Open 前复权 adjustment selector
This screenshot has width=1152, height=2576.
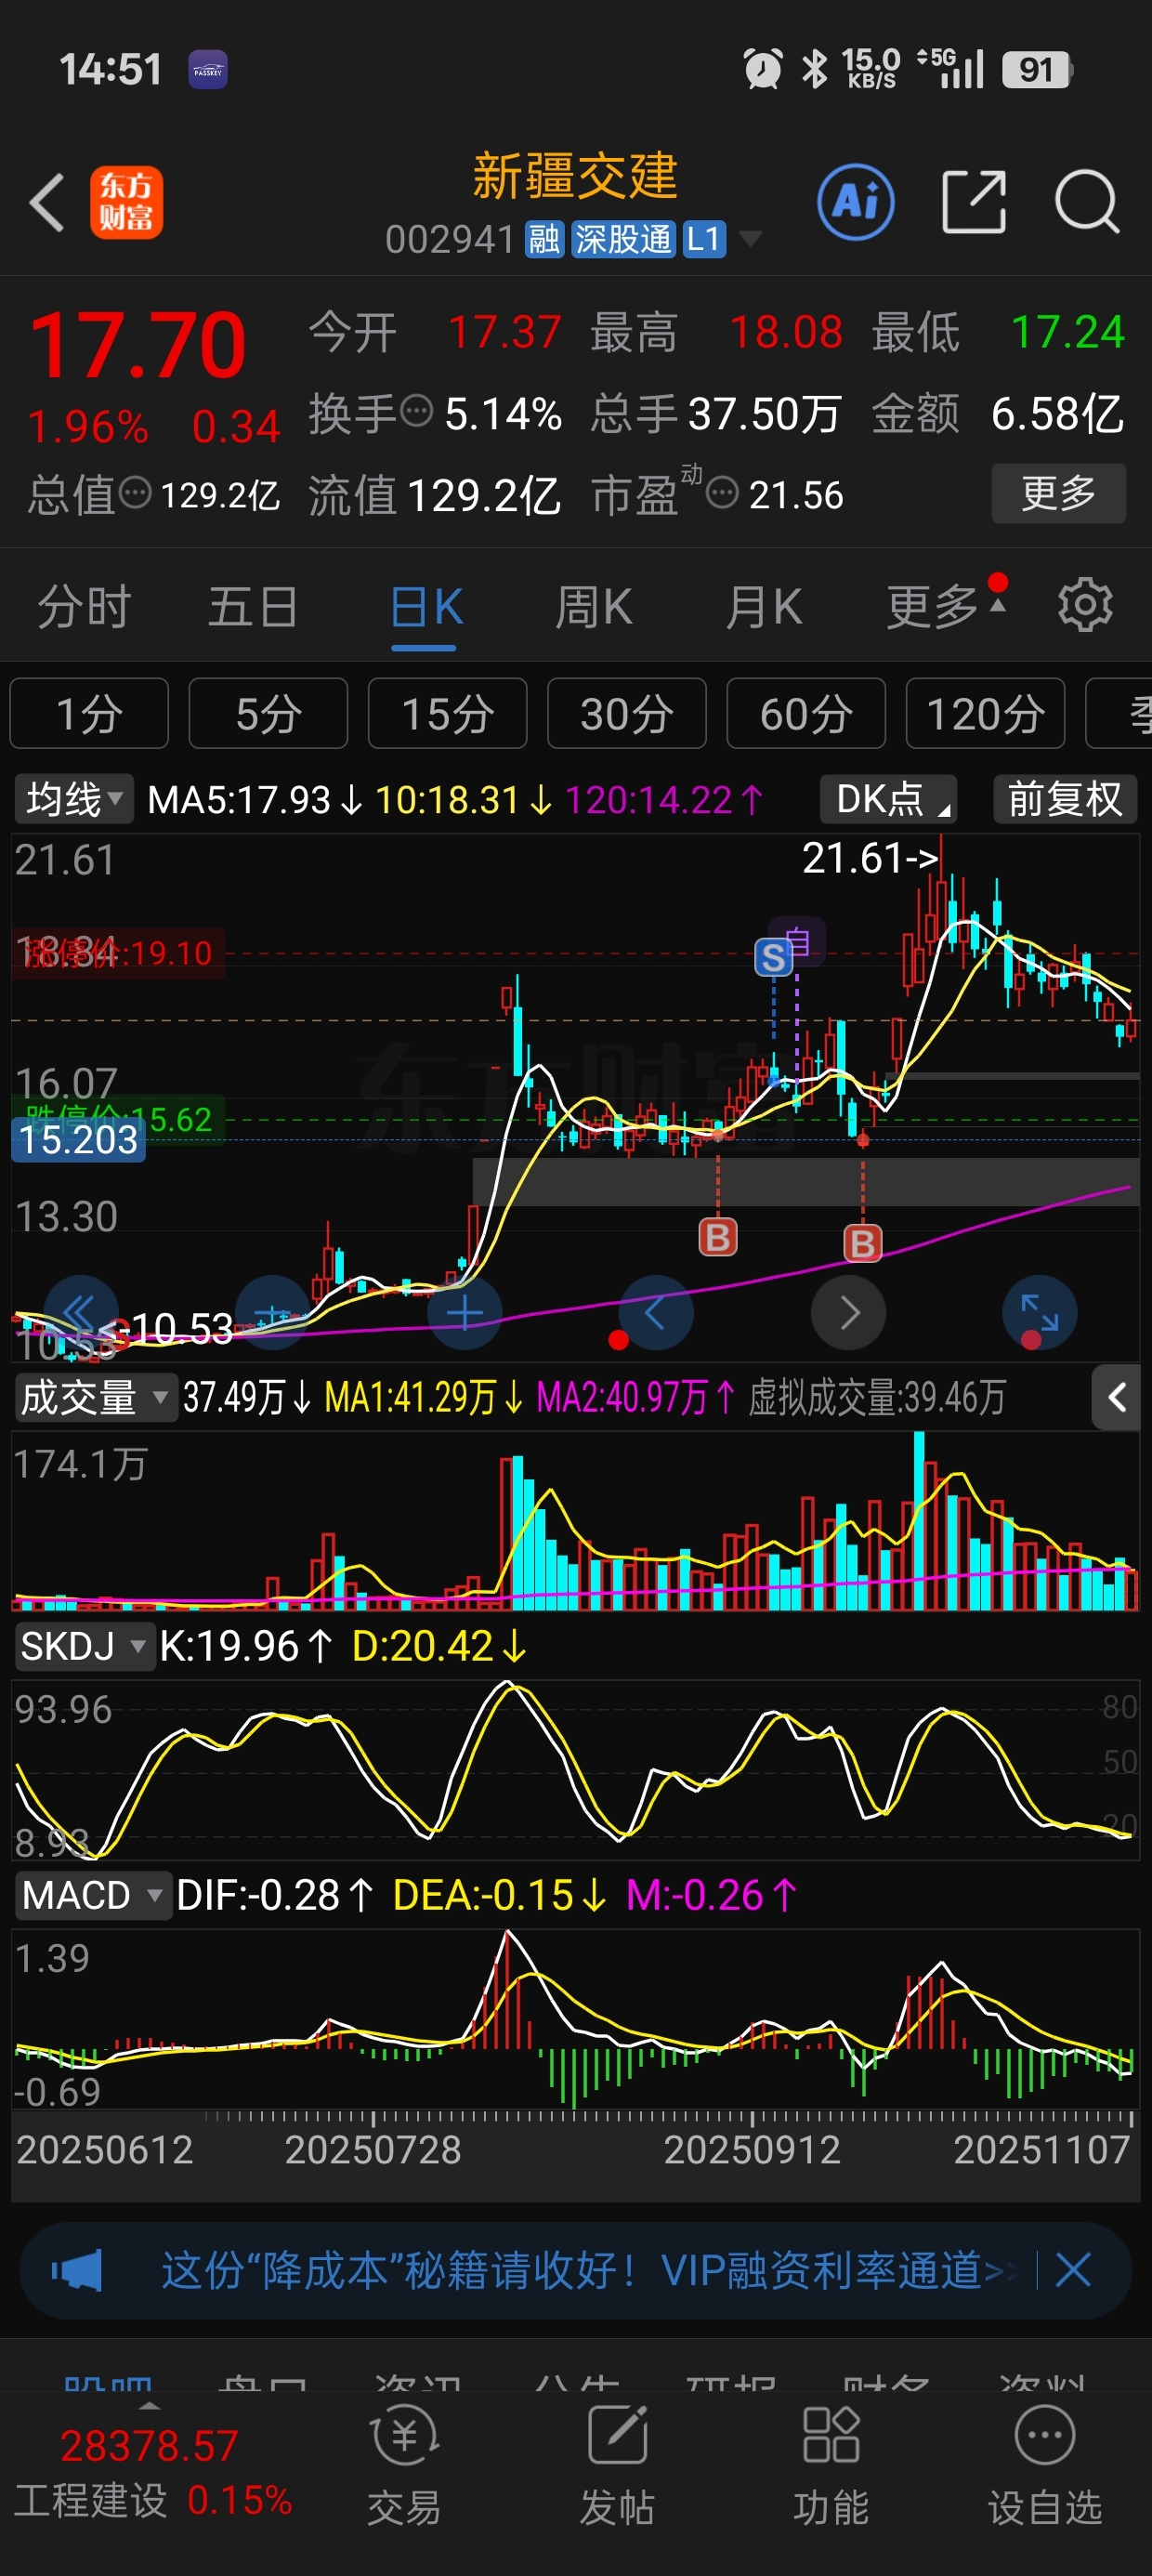pyautogui.click(x=1065, y=799)
